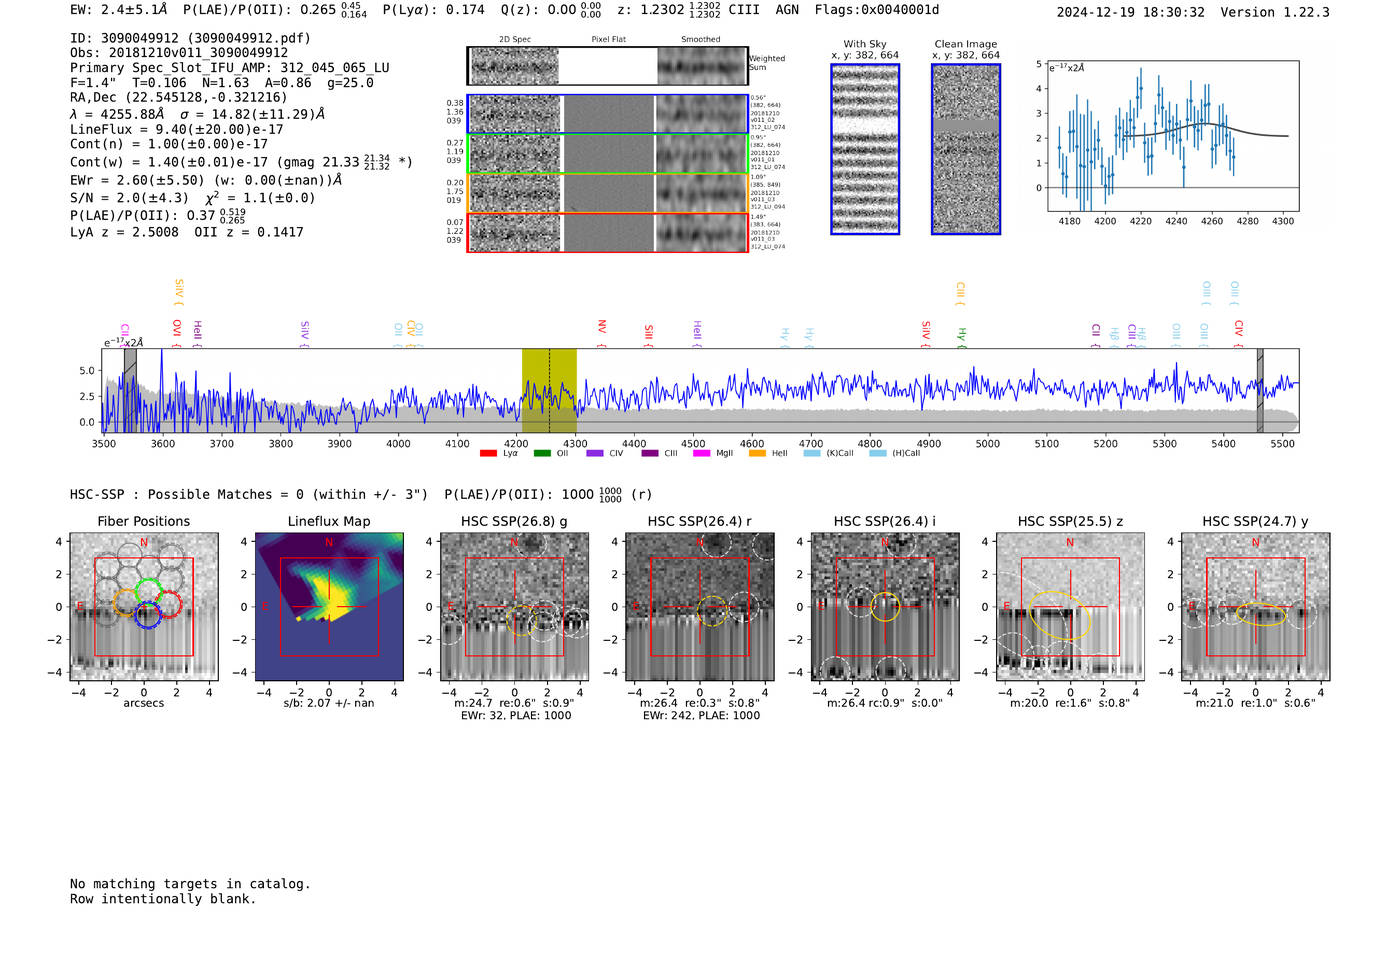The width and height of the screenshot is (1400, 953).
Task: View the HSC SSP(25.5) z cutout
Action: click(x=1070, y=607)
